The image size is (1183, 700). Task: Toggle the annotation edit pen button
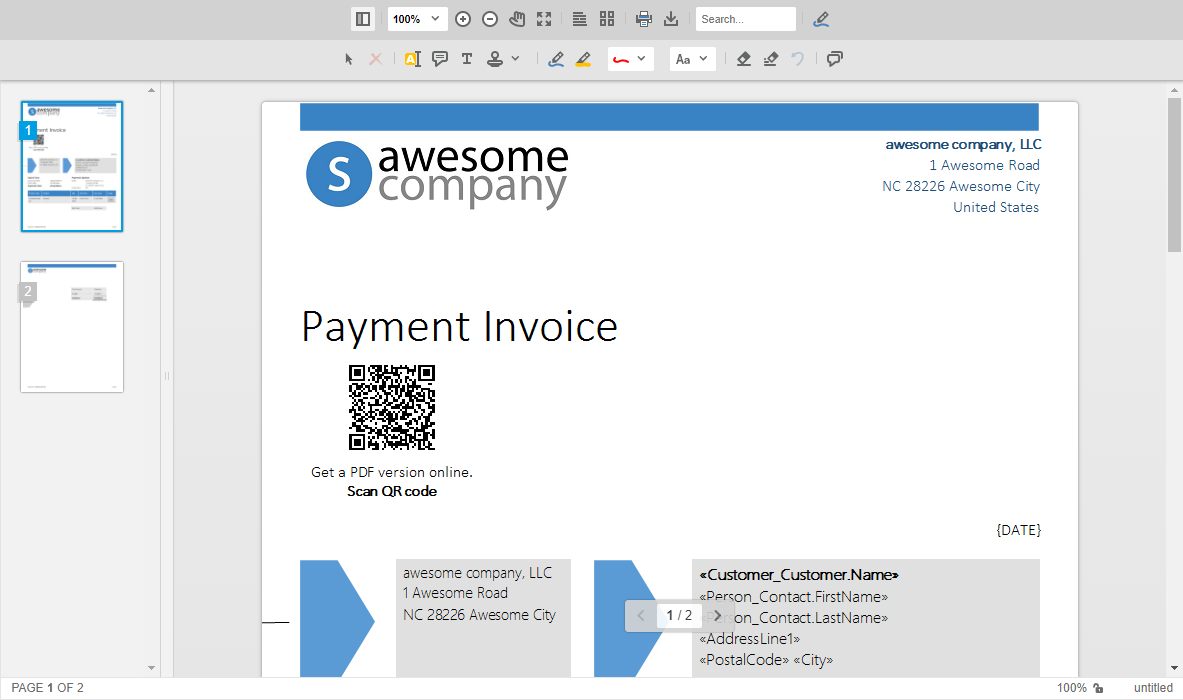pos(821,19)
